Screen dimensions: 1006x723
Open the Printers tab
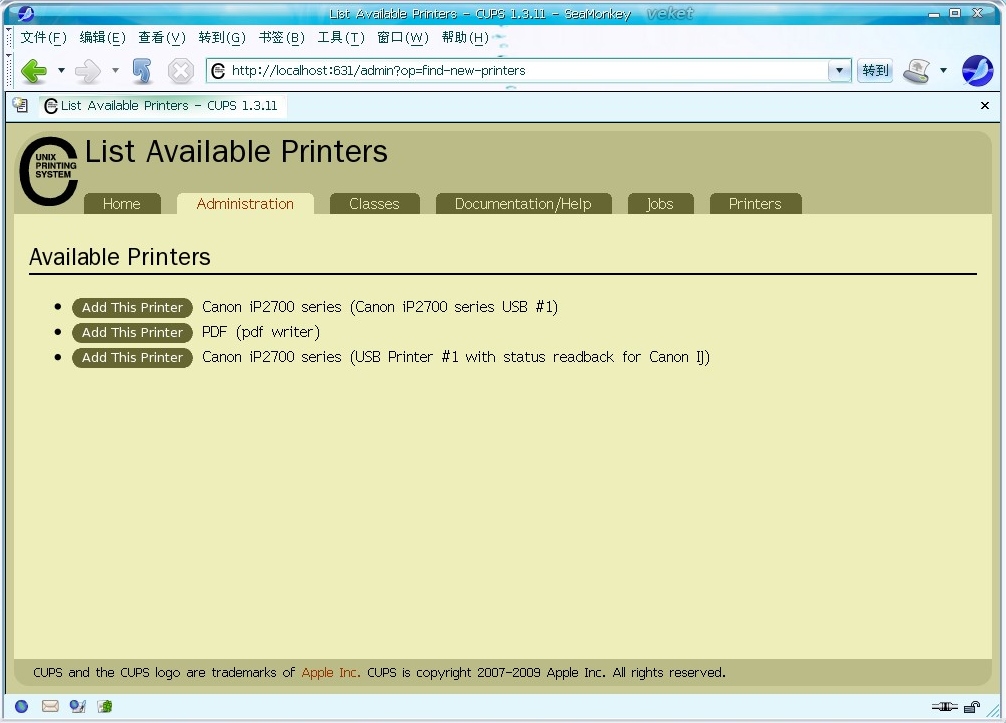(x=755, y=204)
